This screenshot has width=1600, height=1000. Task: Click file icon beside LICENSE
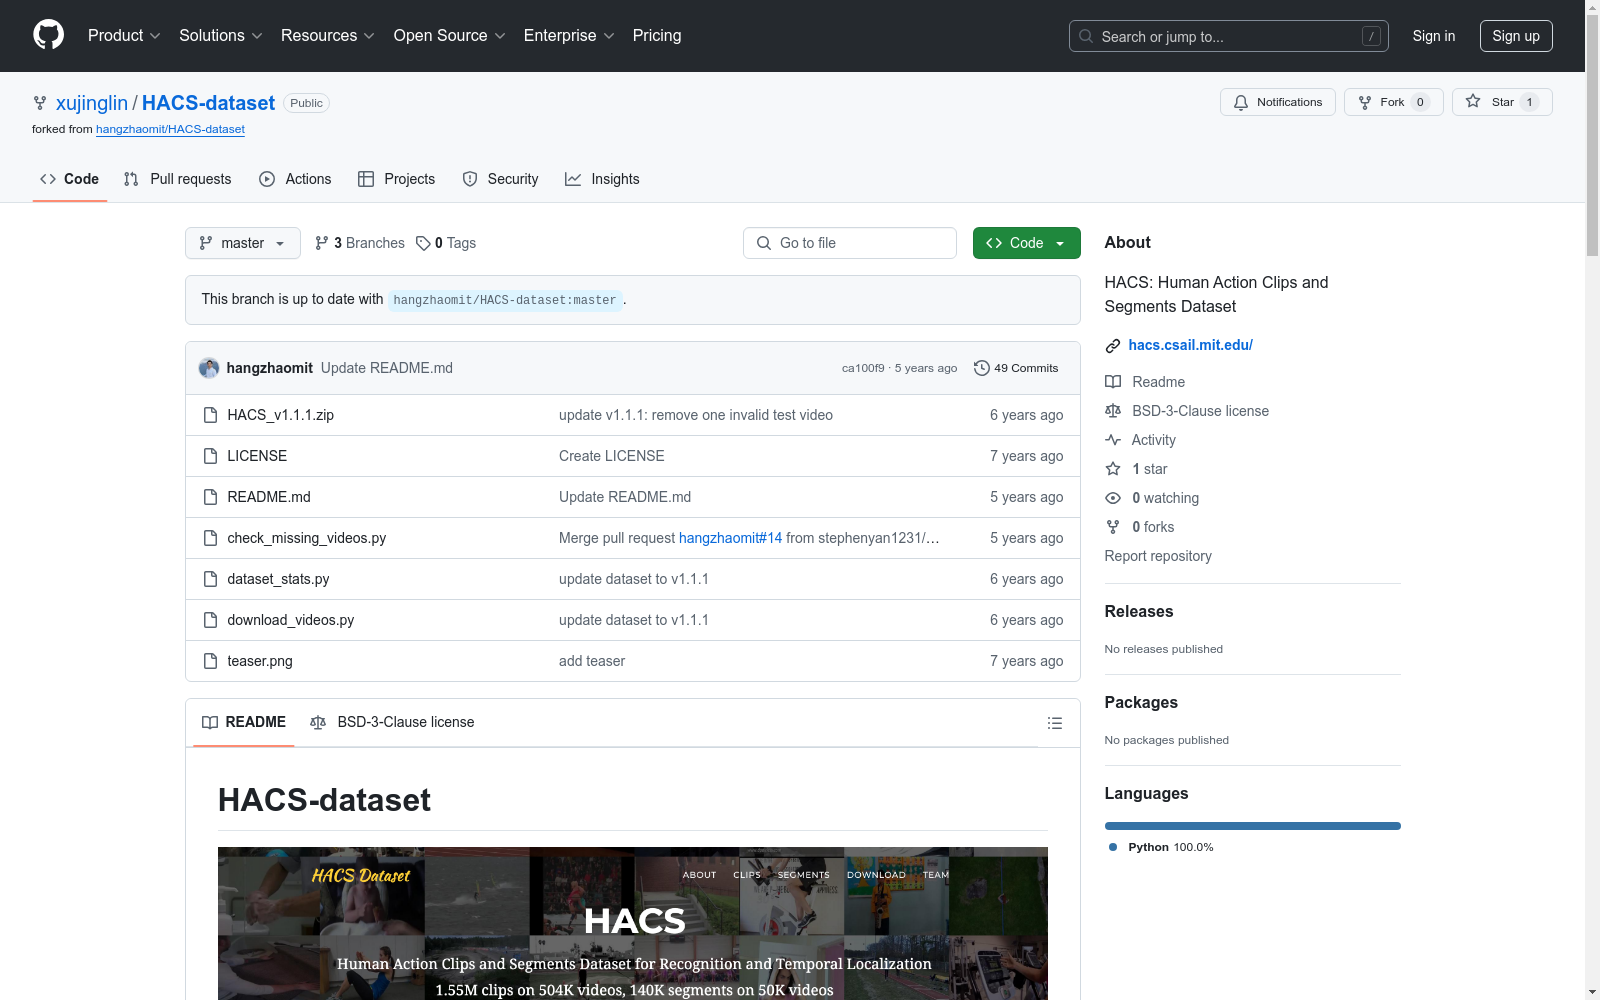[210, 456]
